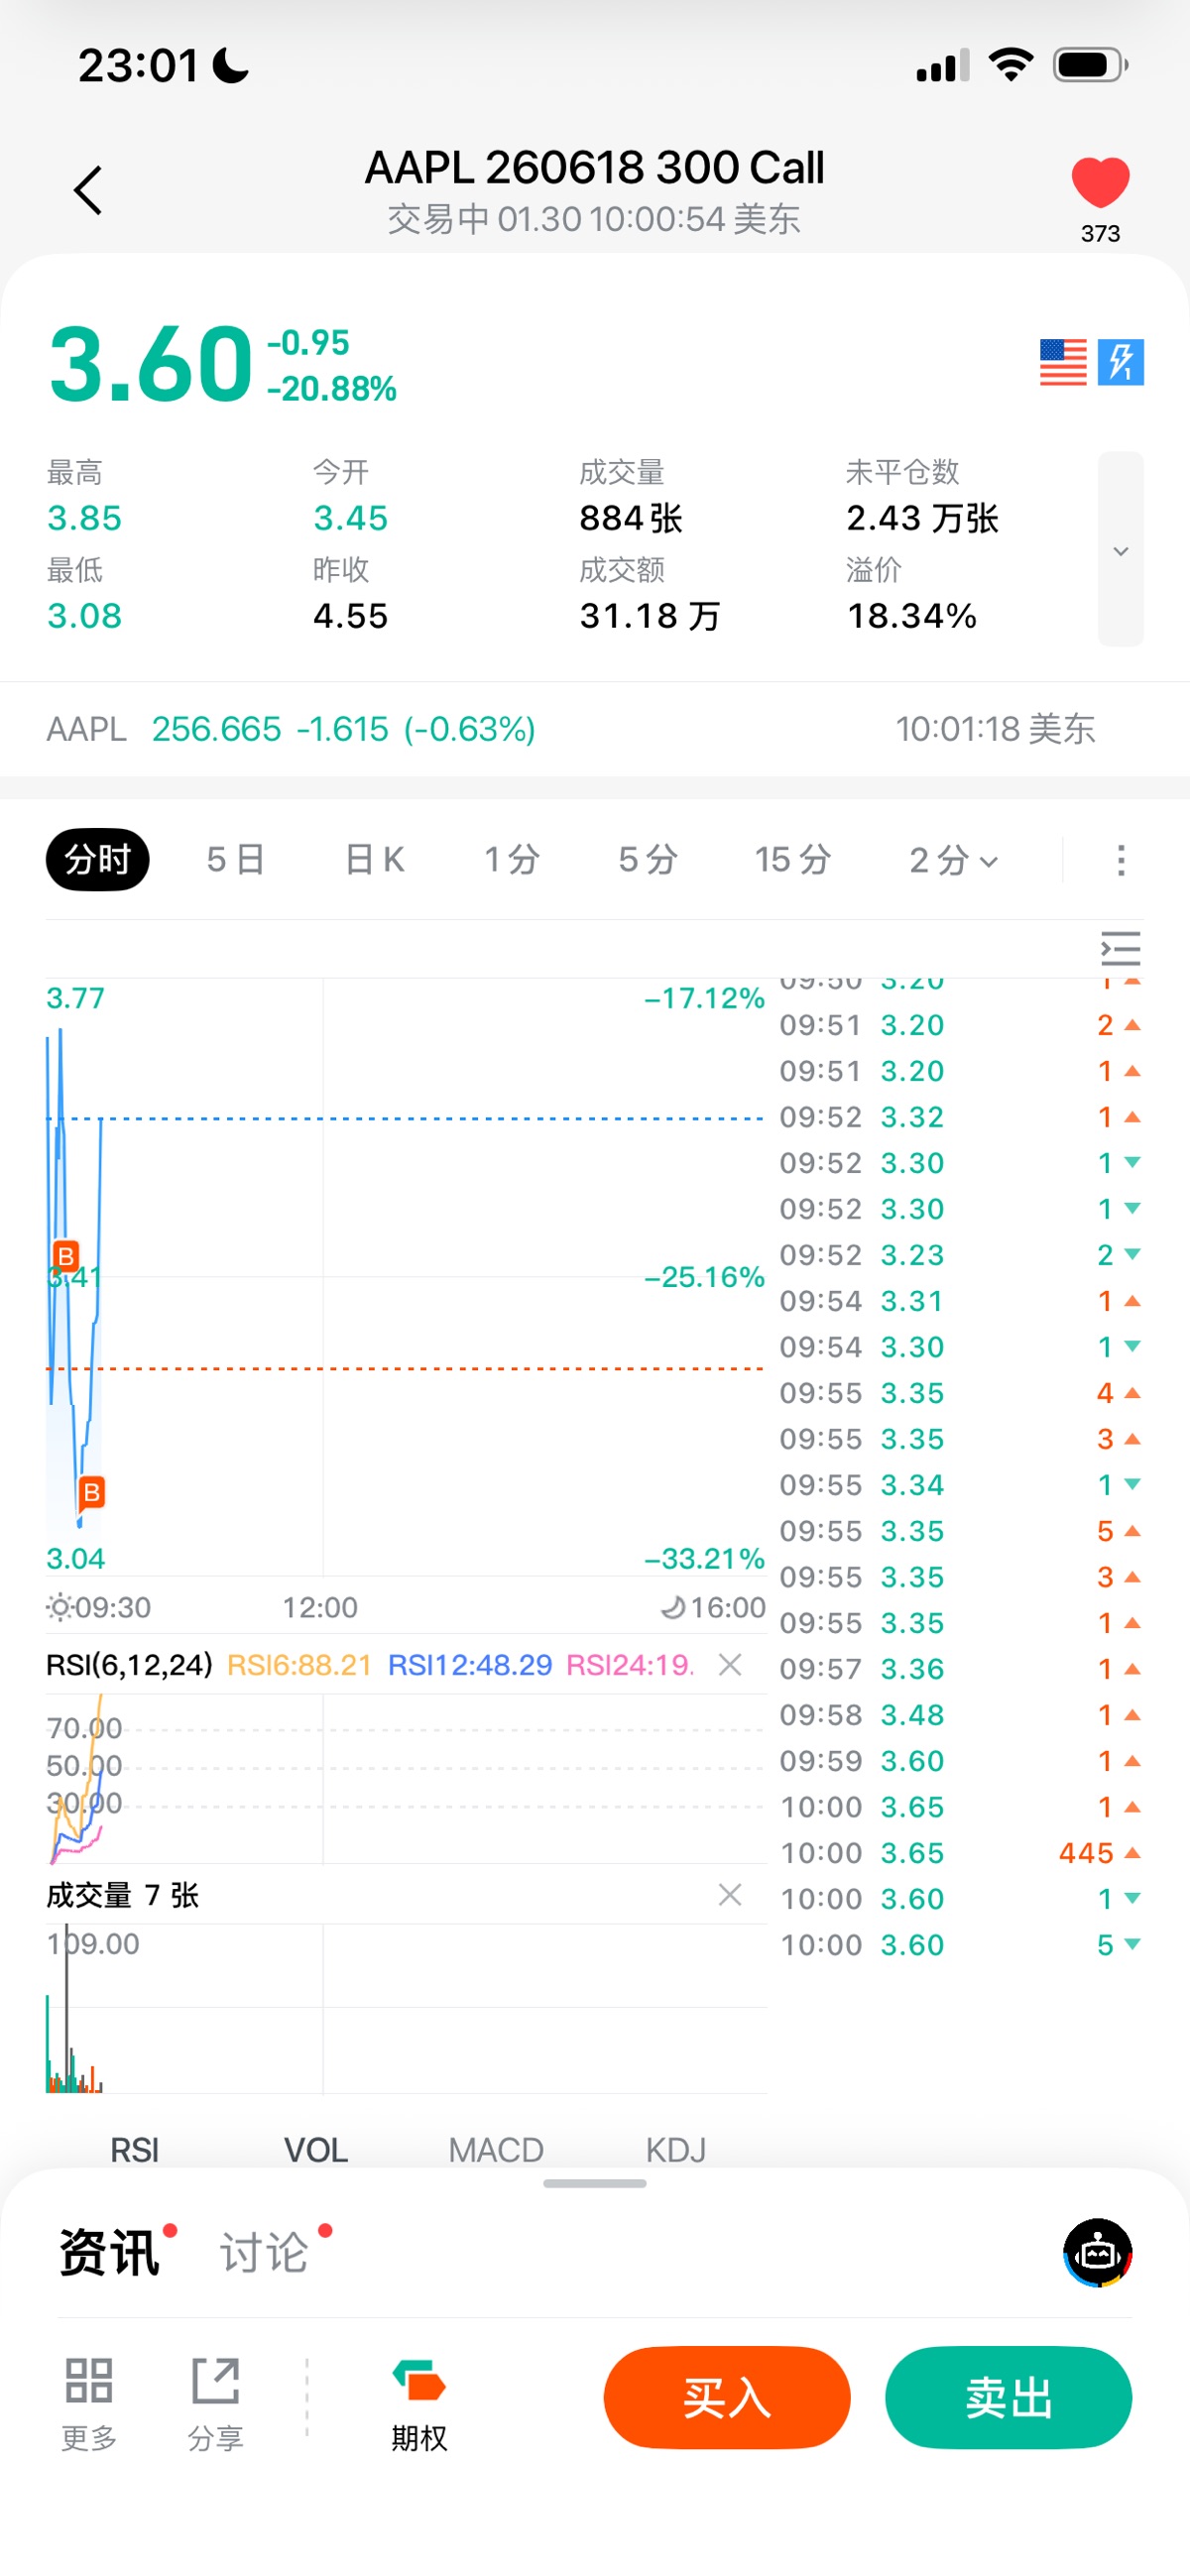This screenshot has width=1190, height=2576.
Task: Open the 更多 grid menu icon
Action: coord(89,2400)
